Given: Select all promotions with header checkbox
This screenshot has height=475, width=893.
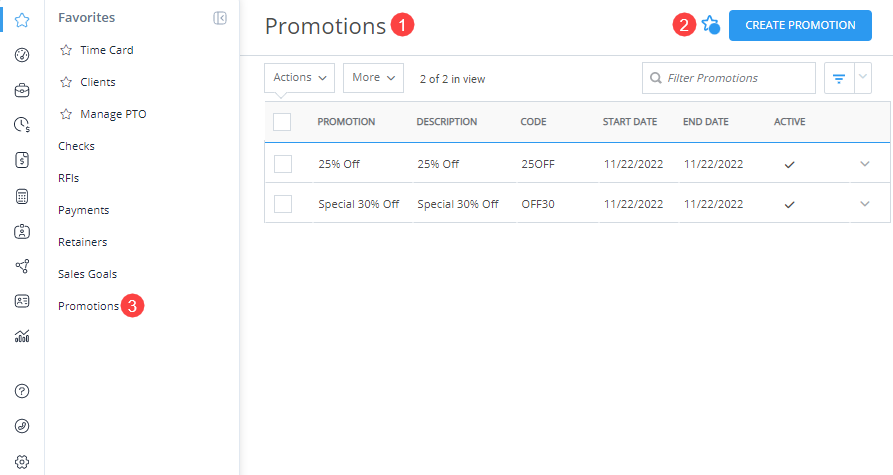Looking at the screenshot, I should point(282,122).
